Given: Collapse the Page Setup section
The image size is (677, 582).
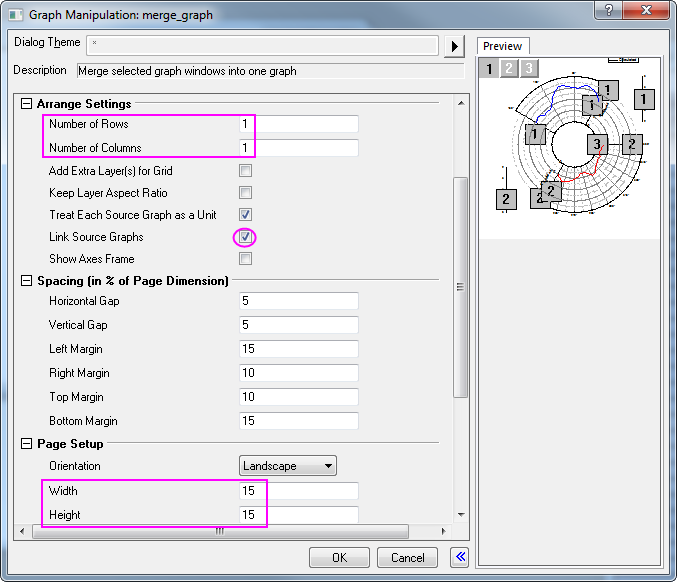Looking at the screenshot, I should click(25, 443).
